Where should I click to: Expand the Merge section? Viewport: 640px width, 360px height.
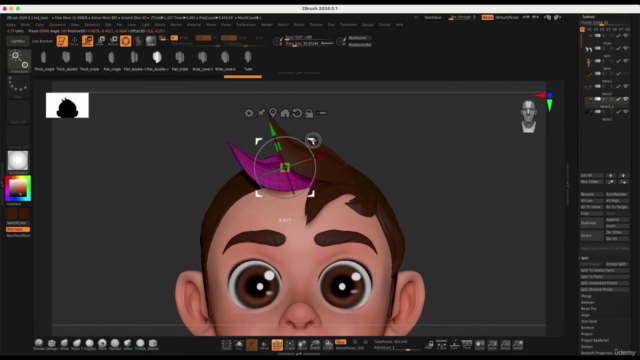tap(586, 296)
